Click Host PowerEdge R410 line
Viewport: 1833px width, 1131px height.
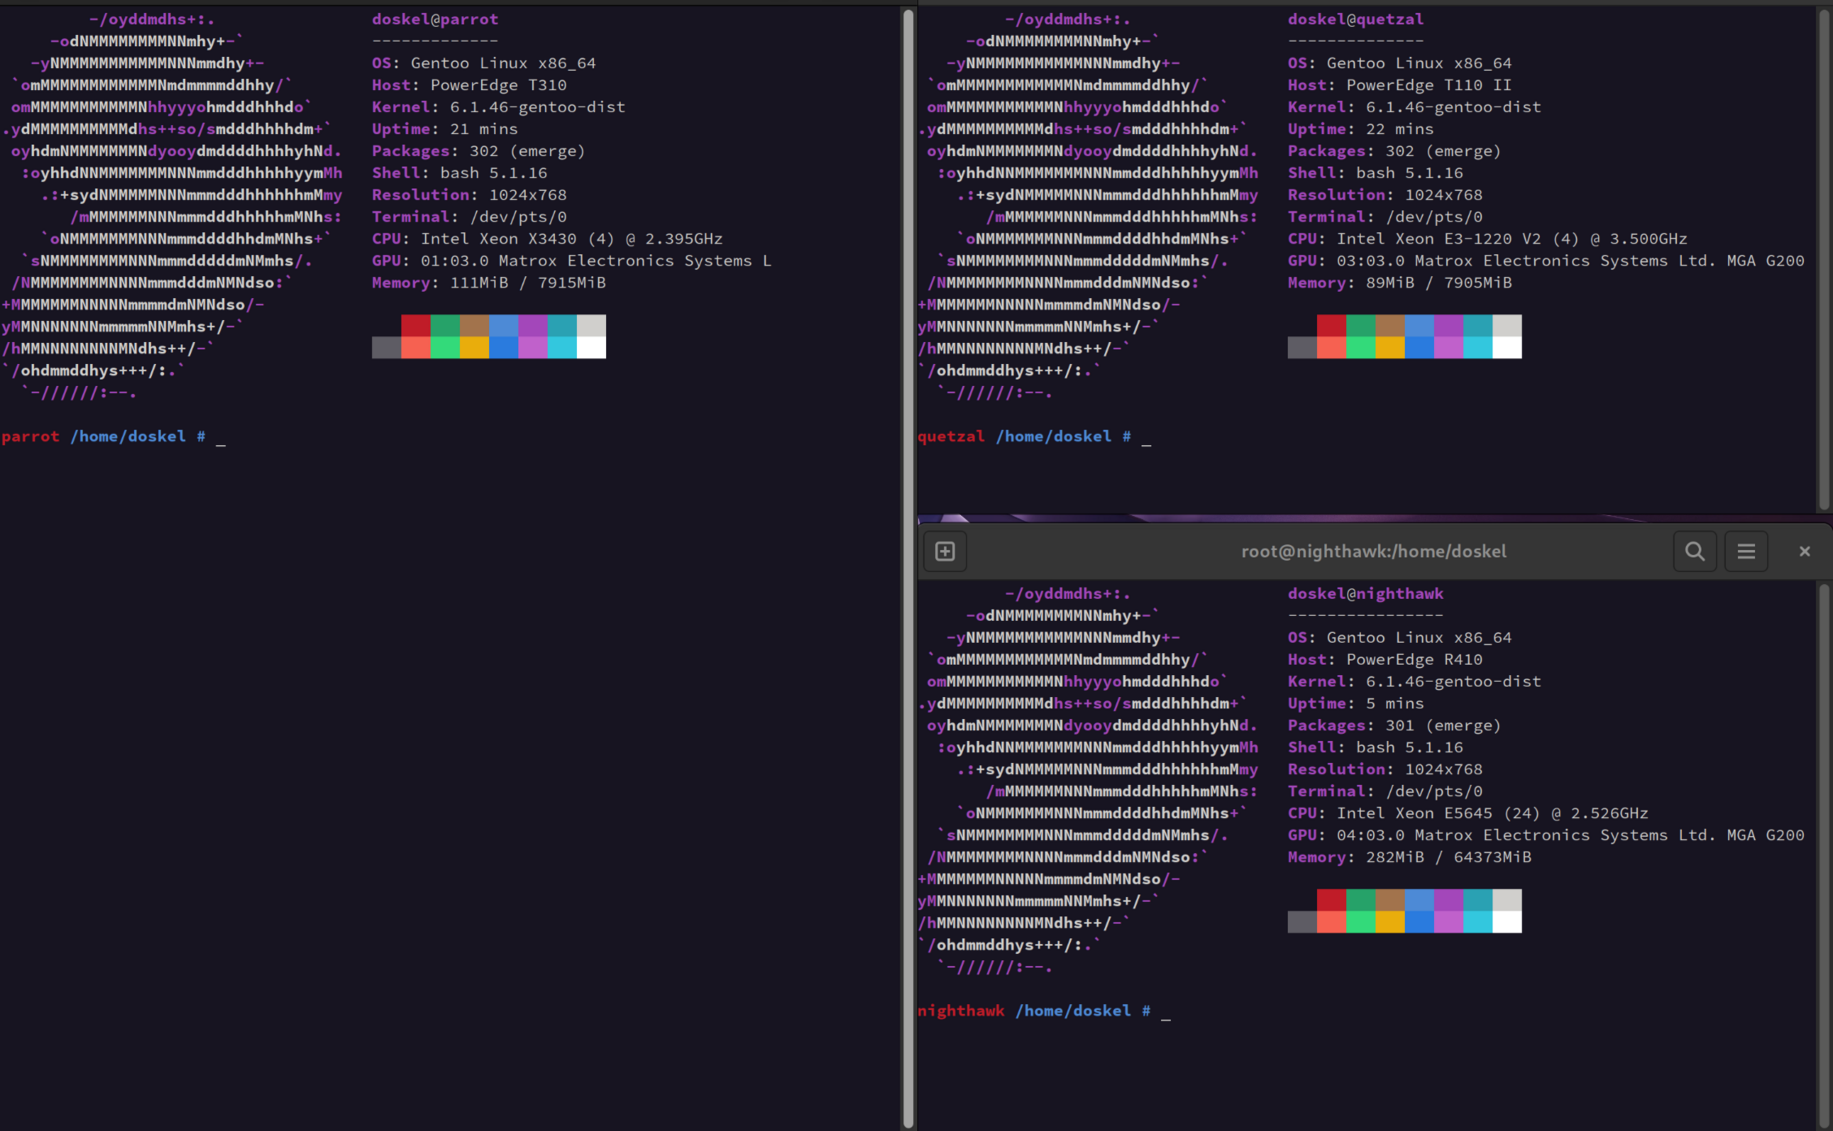click(1385, 660)
